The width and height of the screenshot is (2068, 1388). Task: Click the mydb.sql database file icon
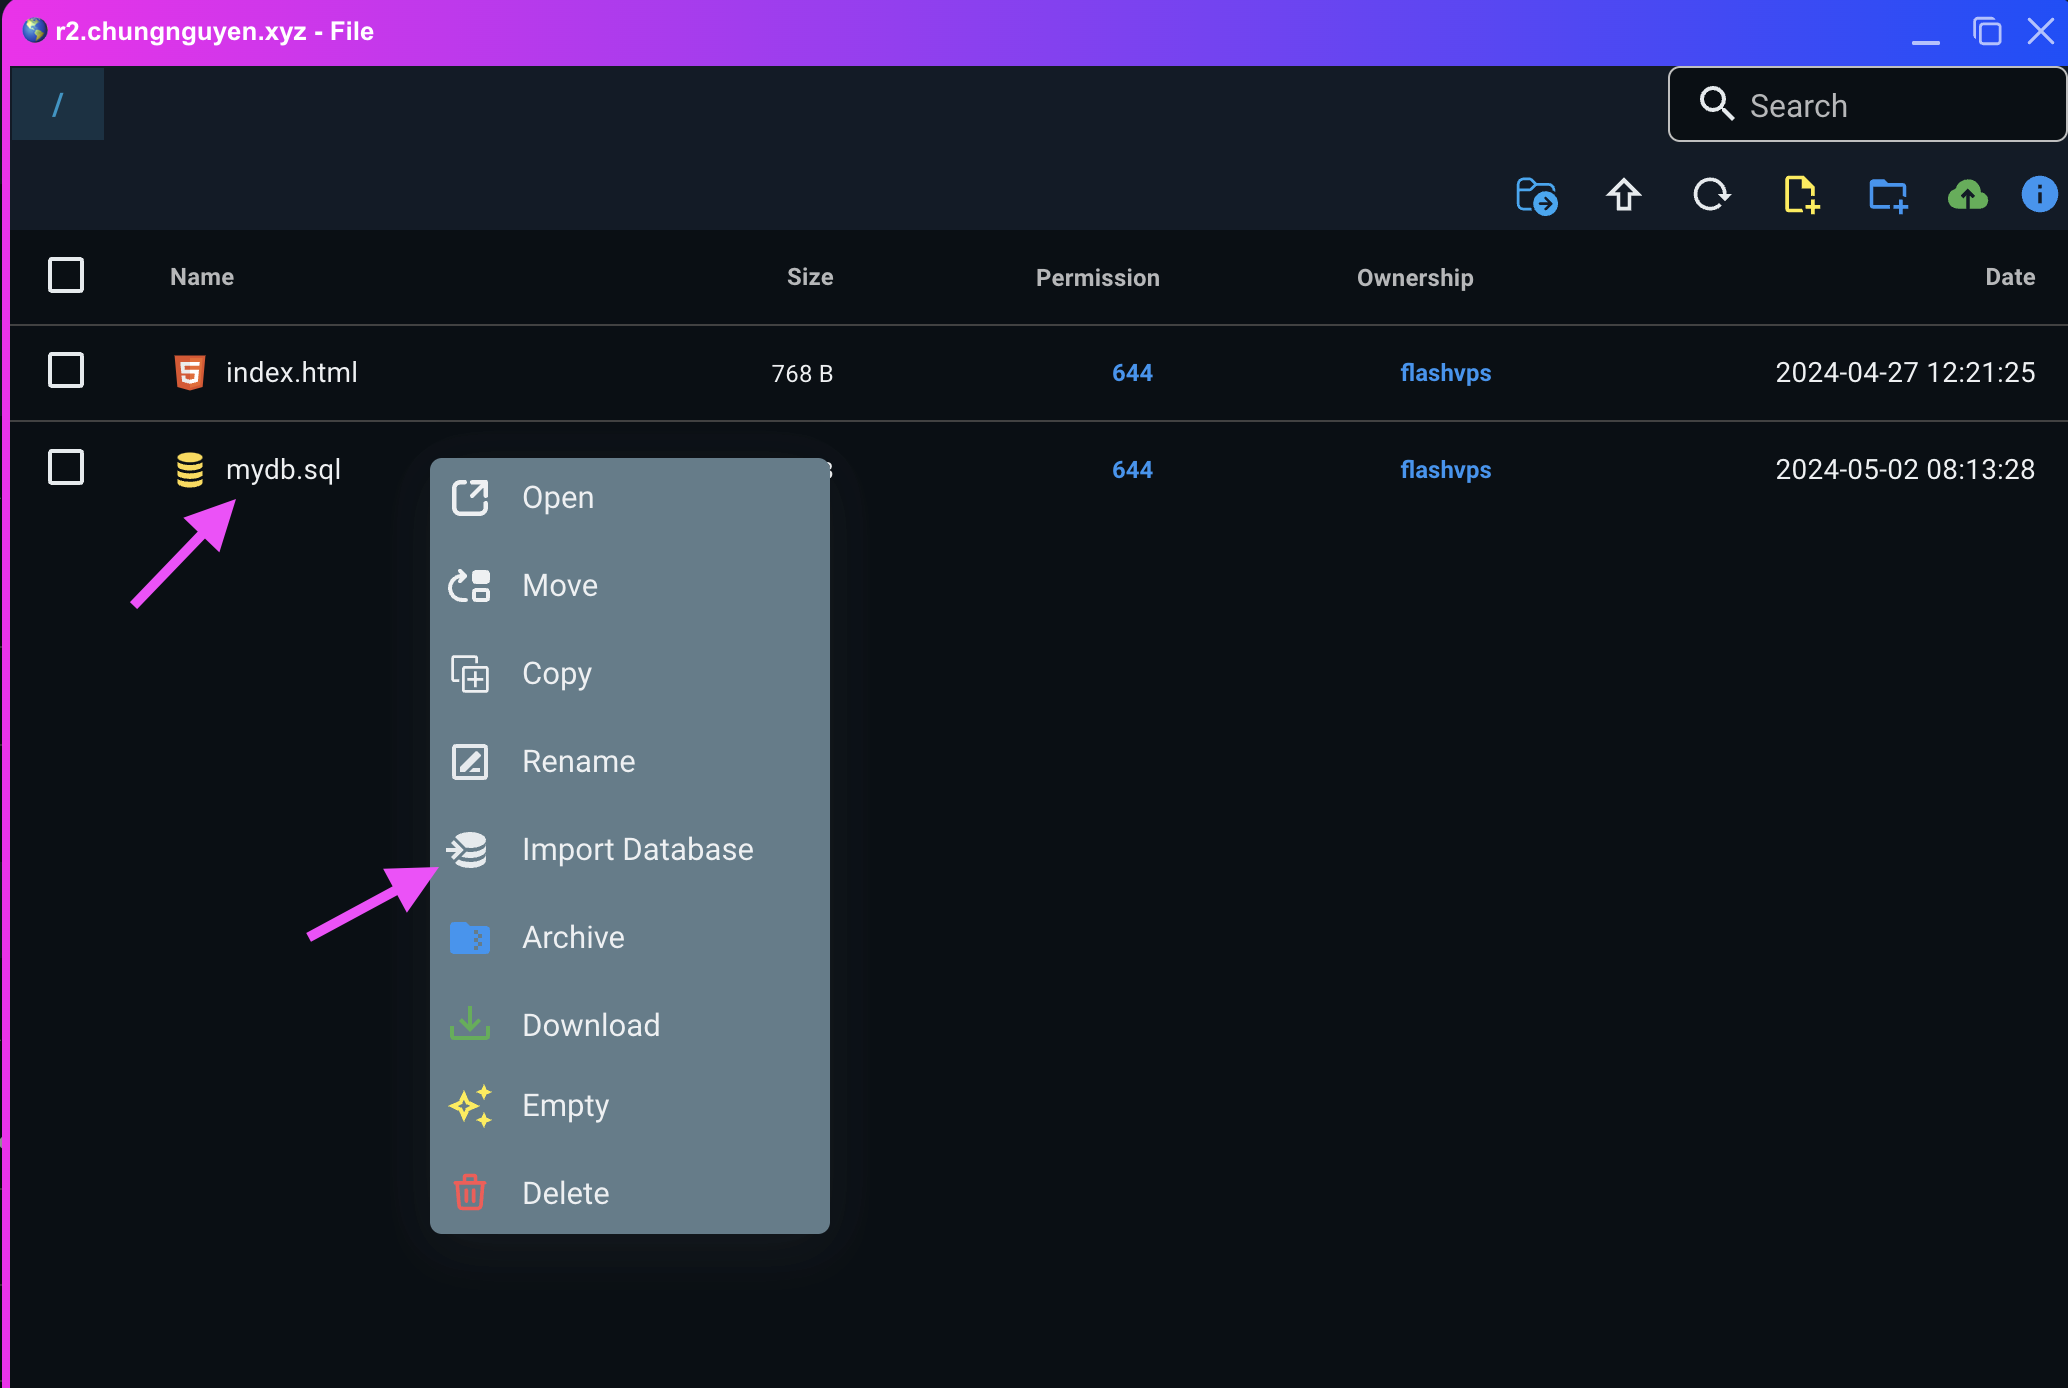click(189, 469)
